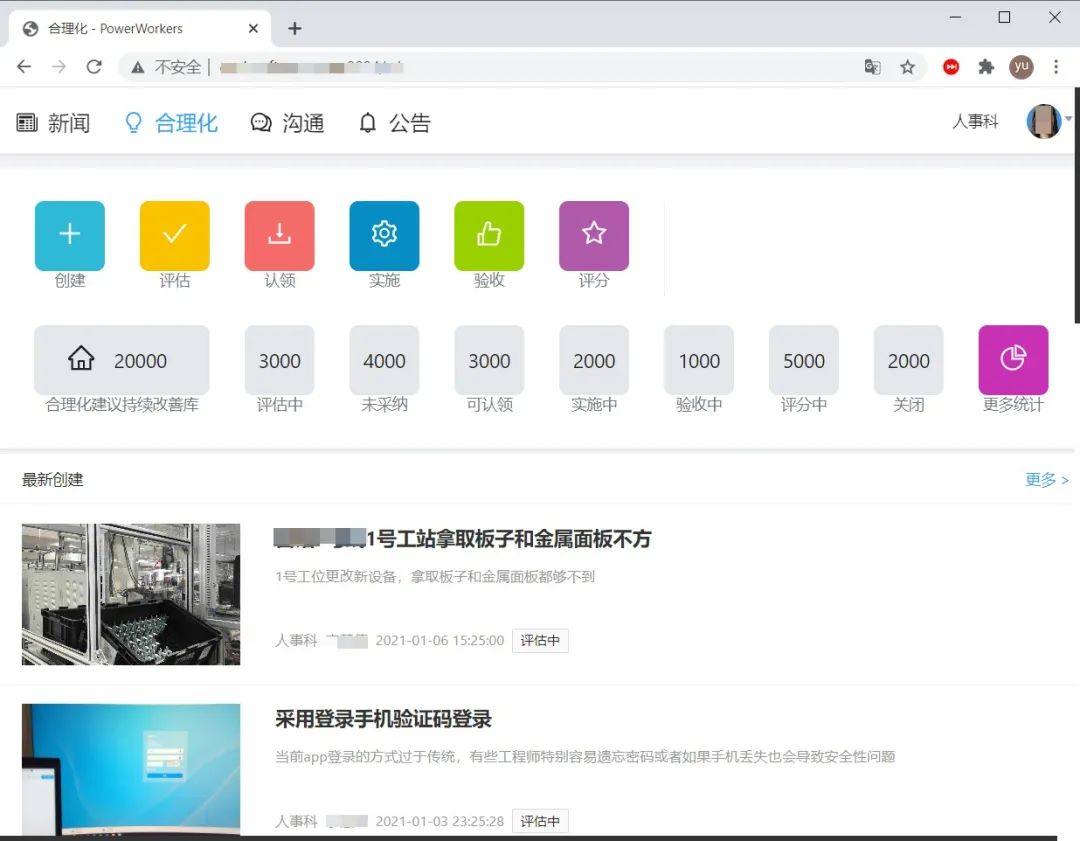1080x841 pixels.
Task: Close the 合理化 - PowerWorkers tab
Action: [253, 28]
